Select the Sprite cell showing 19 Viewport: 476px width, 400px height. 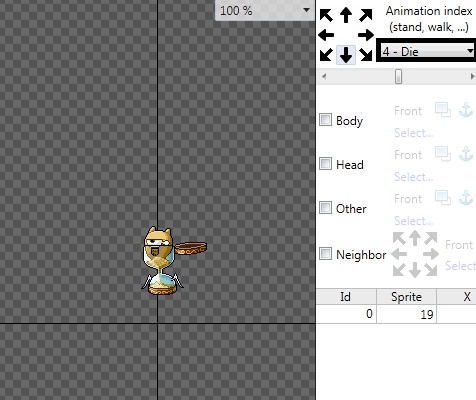coord(406,314)
